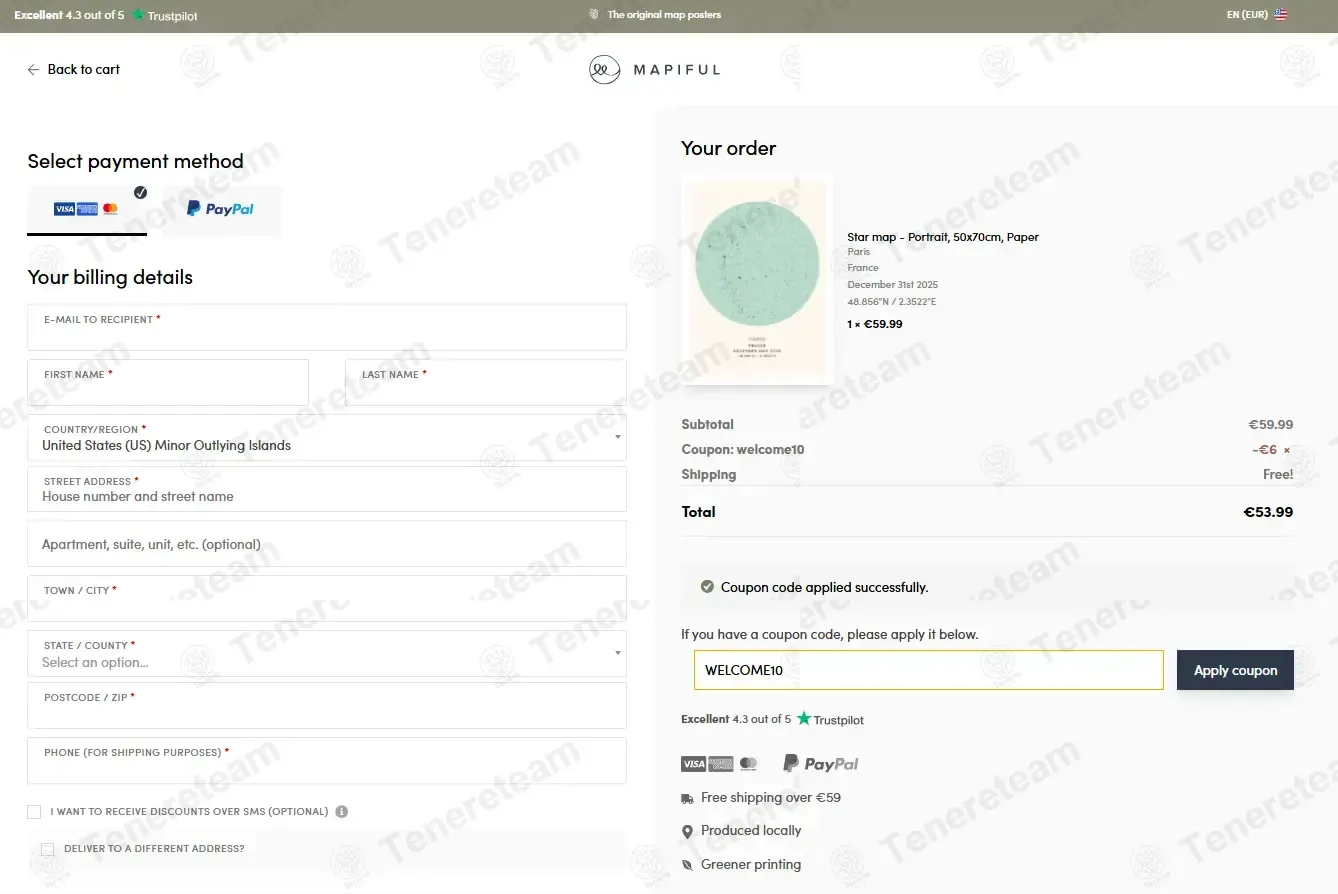Click the green Trustpilot star in top bar
Image resolution: width=1338 pixels, height=894 pixels.
tap(139, 15)
